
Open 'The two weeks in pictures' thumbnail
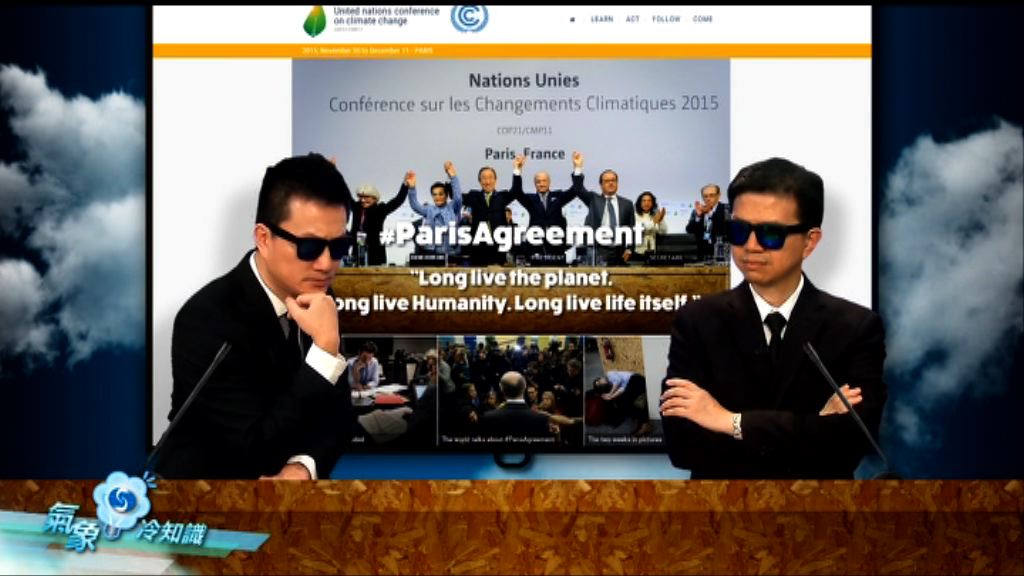tap(625, 390)
